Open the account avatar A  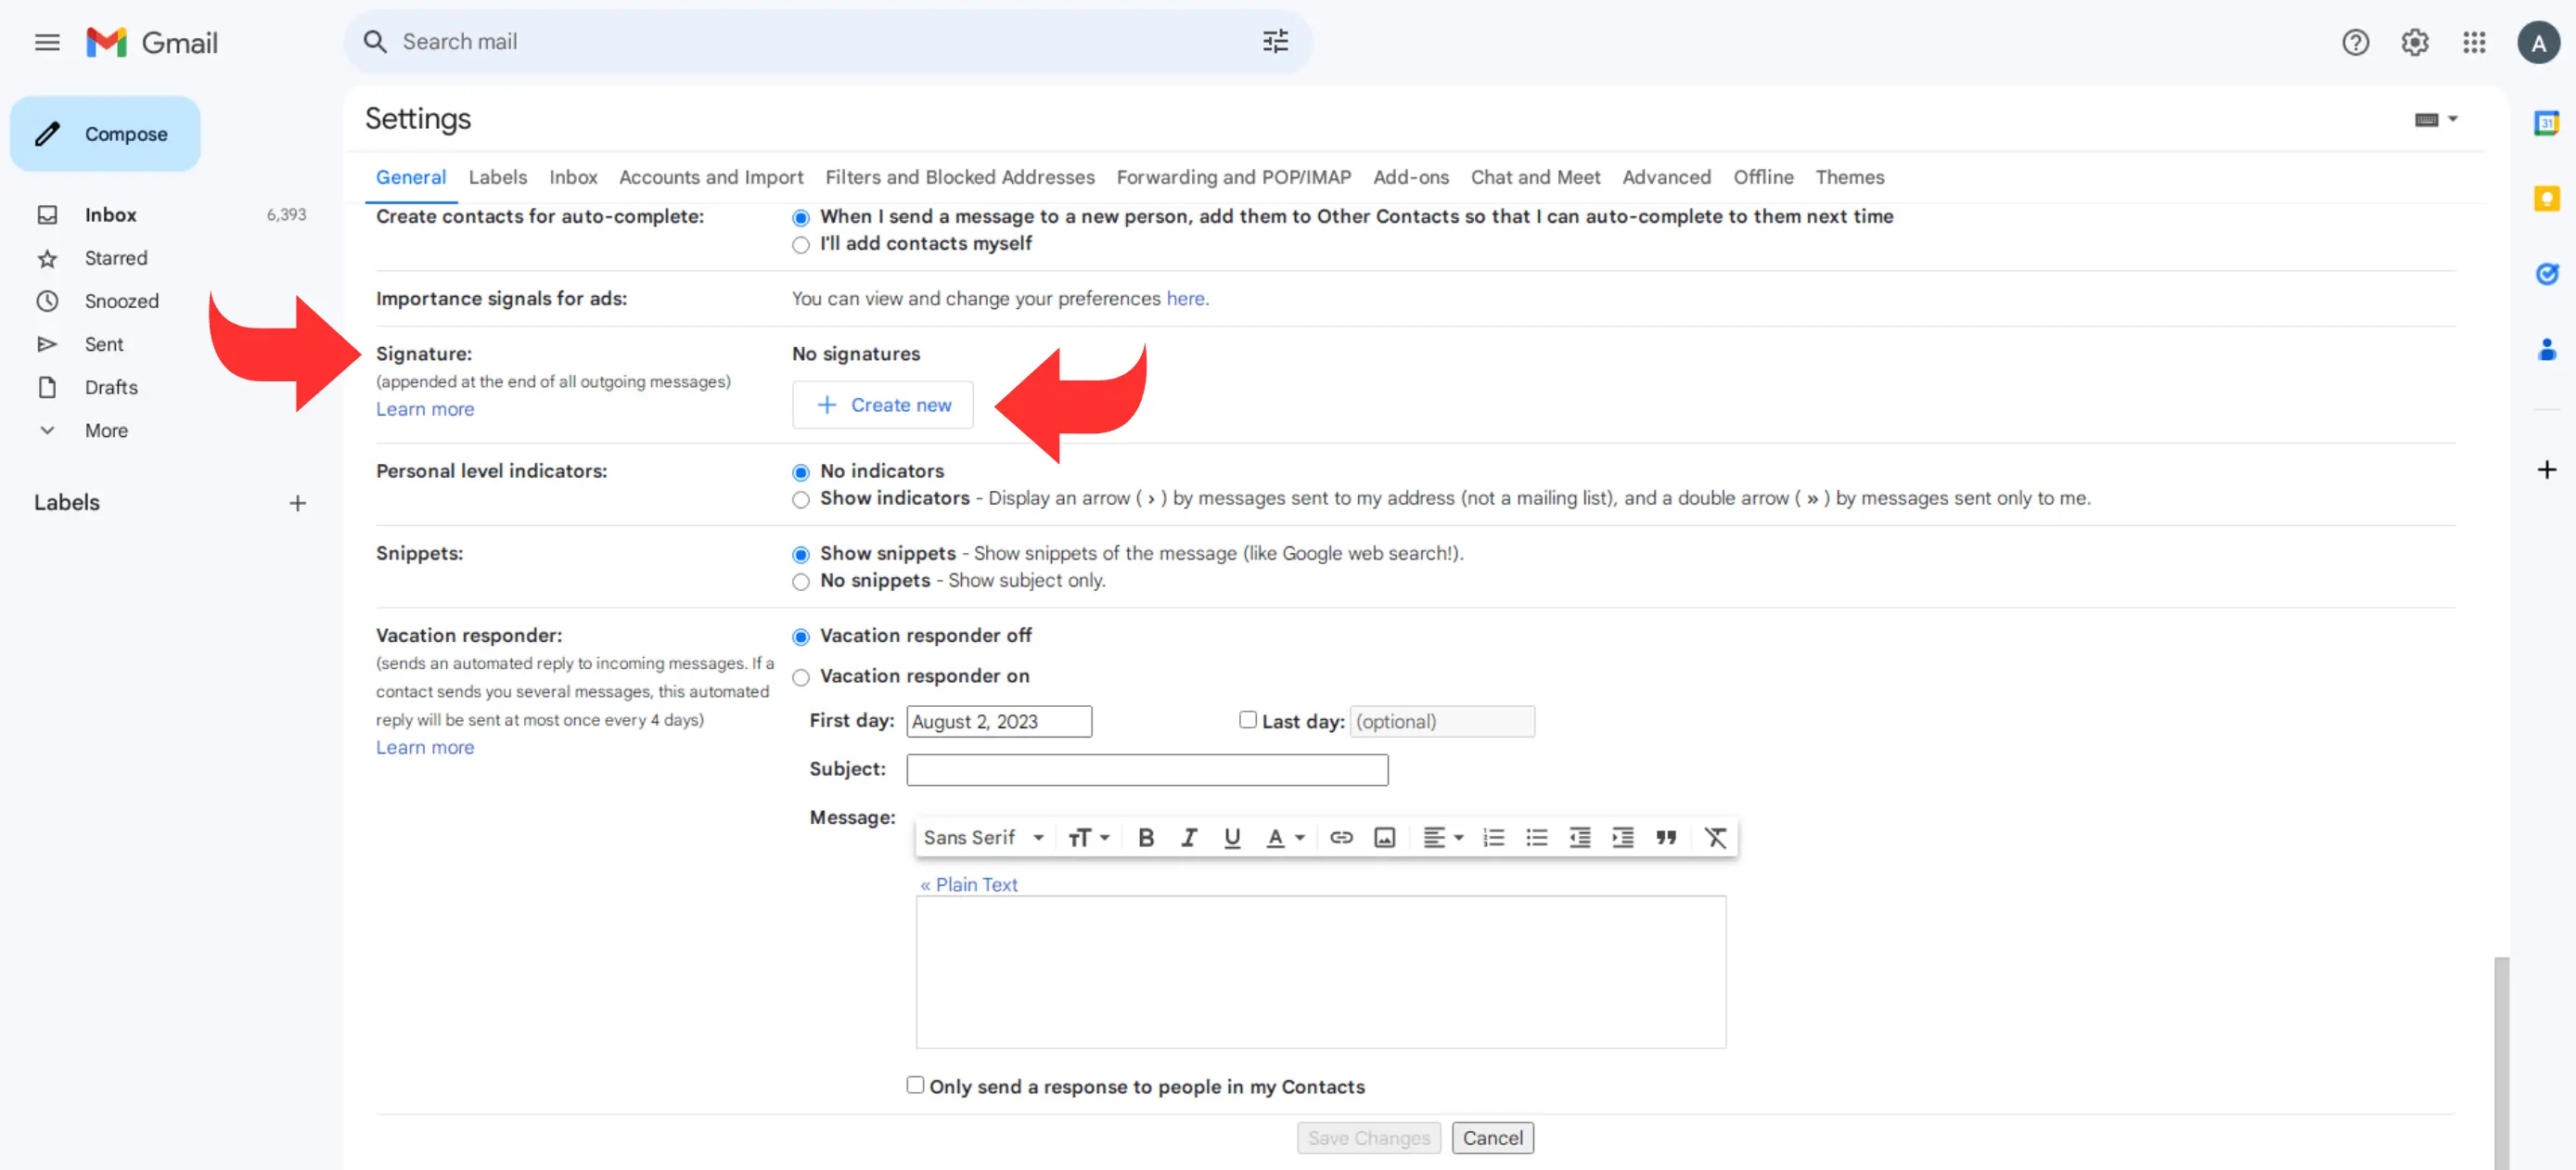2538,43
